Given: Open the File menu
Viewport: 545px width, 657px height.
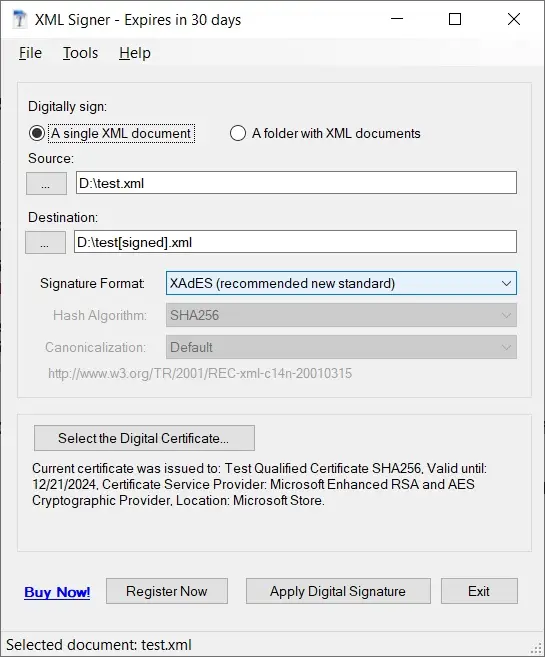Looking at the screenshot, I should click(30, 53).
